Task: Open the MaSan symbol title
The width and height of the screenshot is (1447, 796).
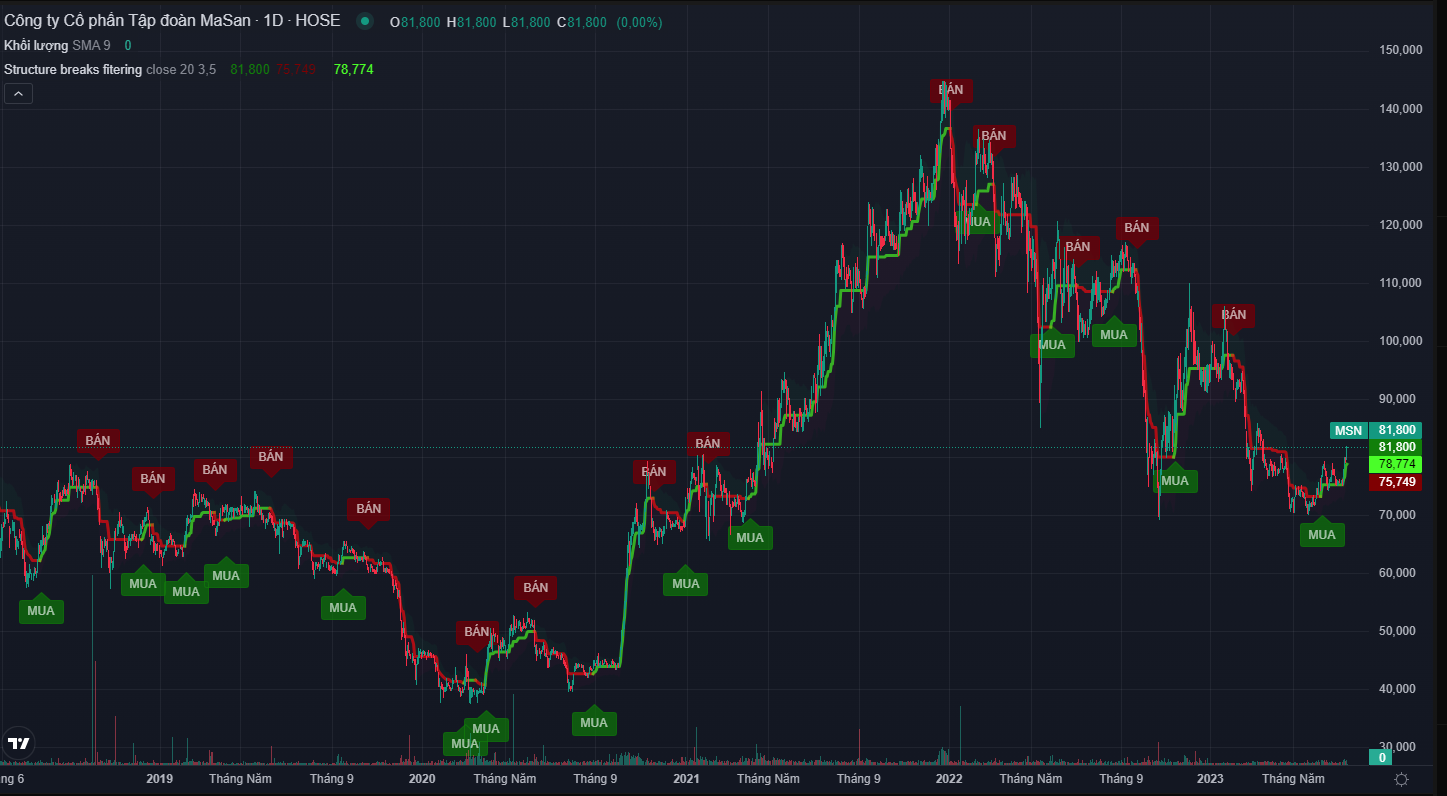Action: [173, 21]
